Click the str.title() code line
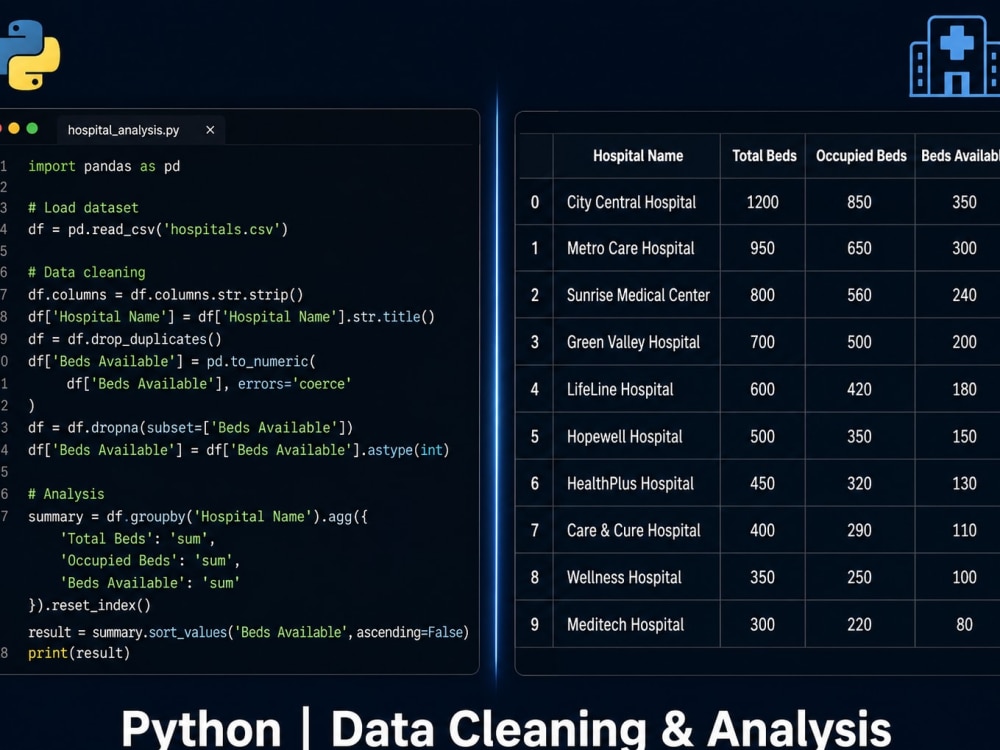Screen dimensions: 1000x750 click(231, 317)
